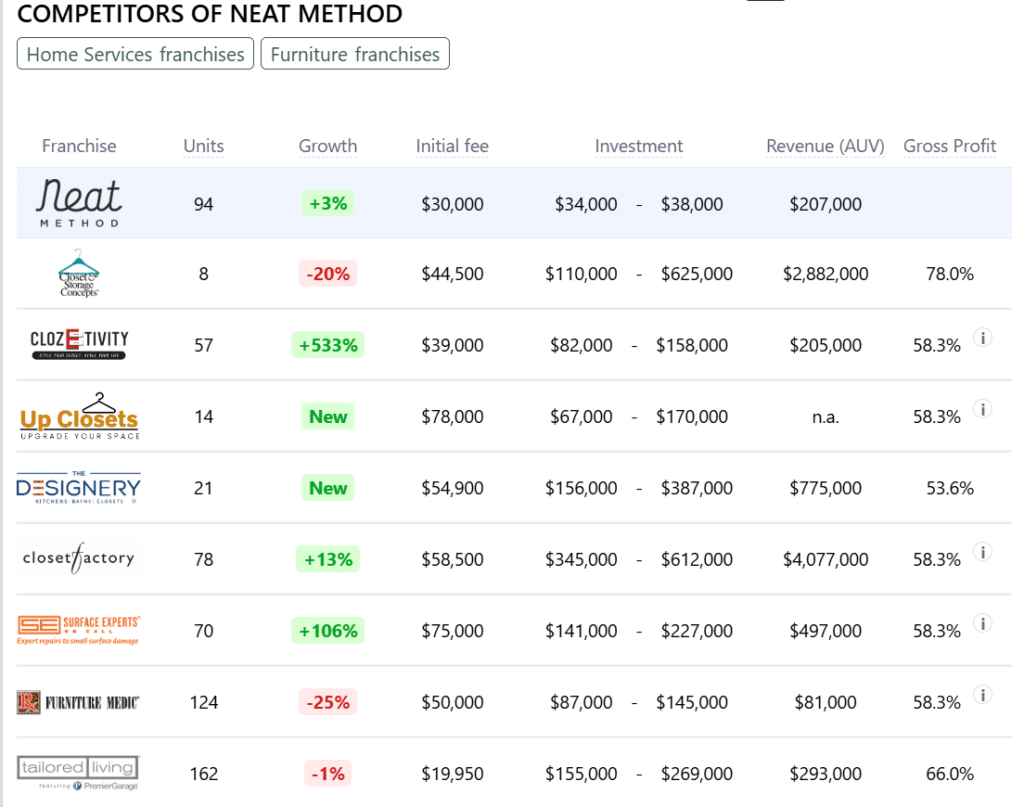1024x807 pixels.
Task: Click the New badge for Up Closets
Action: 328,417
